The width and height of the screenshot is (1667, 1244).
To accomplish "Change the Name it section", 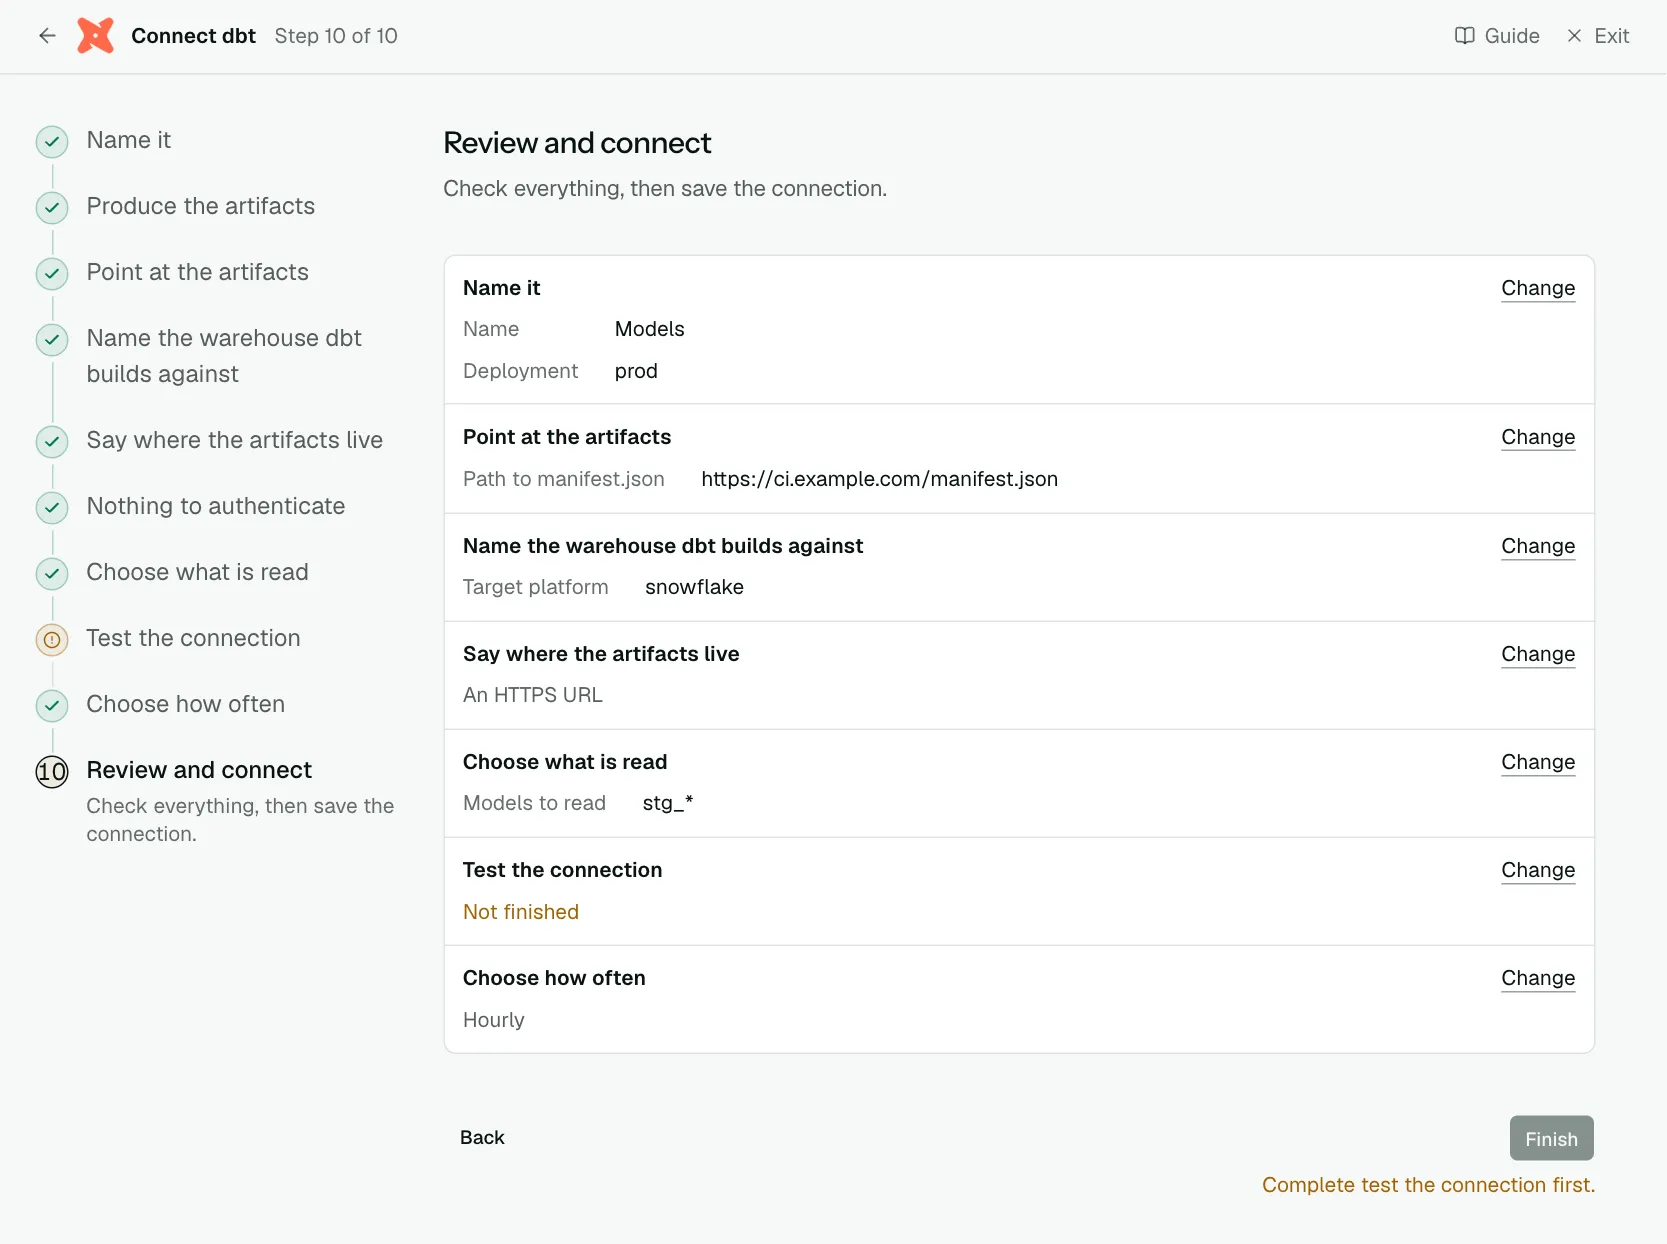I will pos(1538,288).
